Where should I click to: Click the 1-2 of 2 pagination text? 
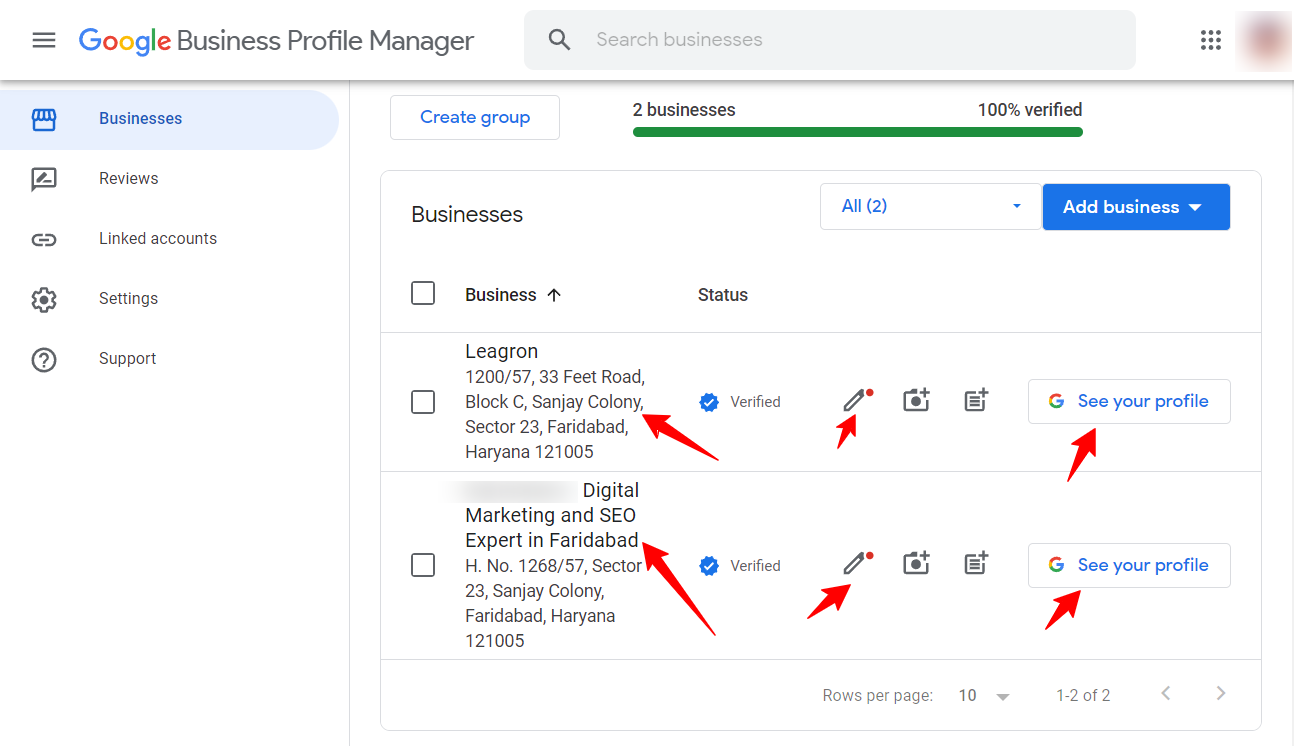click(1083, 695)
